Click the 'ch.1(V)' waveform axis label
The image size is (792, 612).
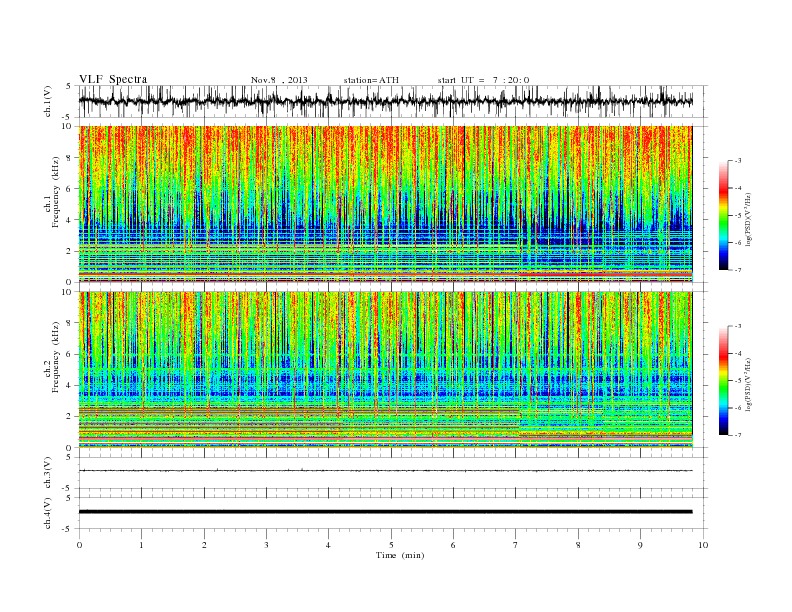[48, 101]
